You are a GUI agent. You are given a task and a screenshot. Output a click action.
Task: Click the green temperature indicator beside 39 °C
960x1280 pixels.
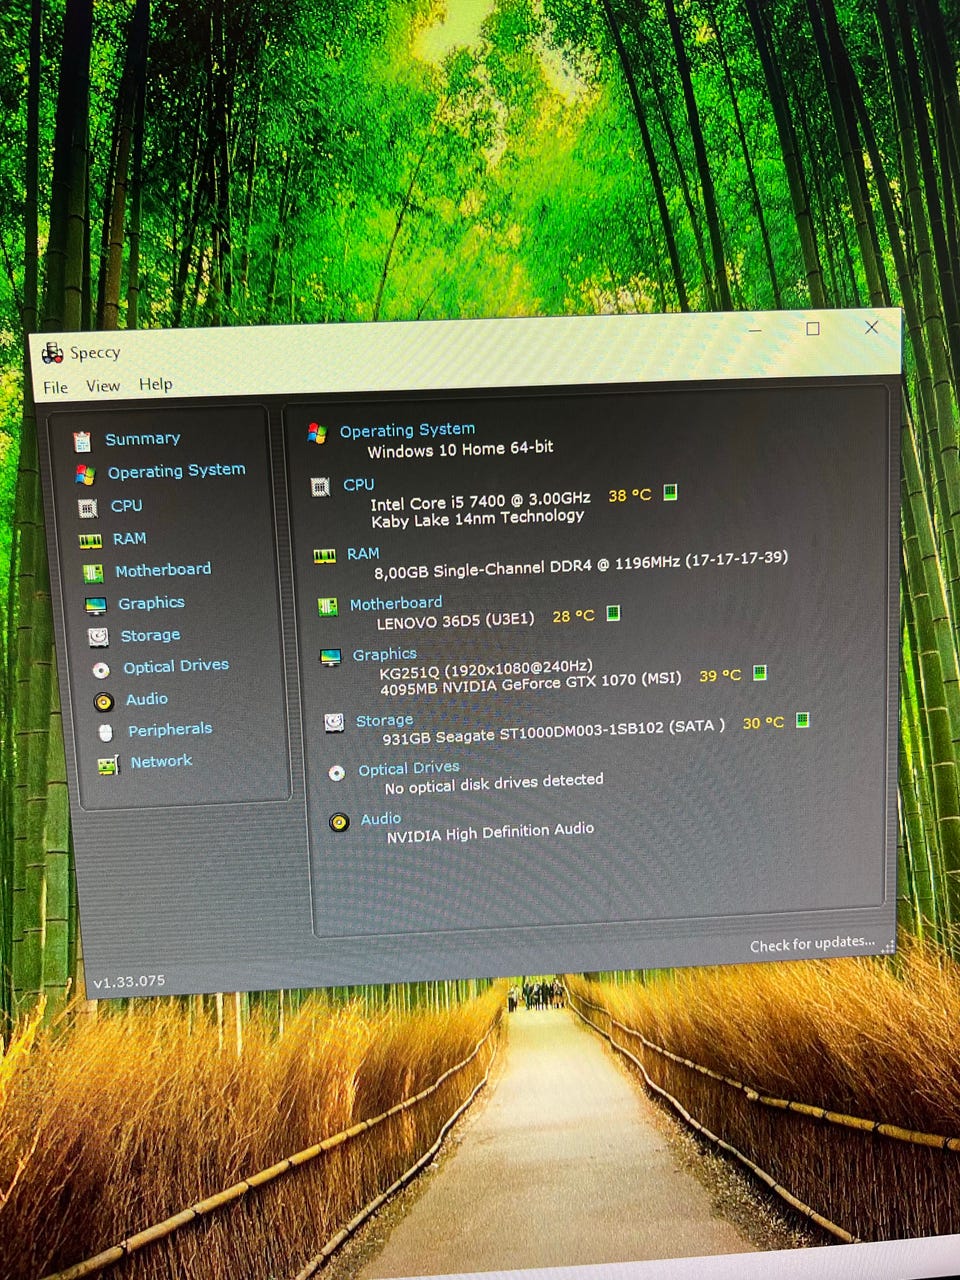[759, 673]
